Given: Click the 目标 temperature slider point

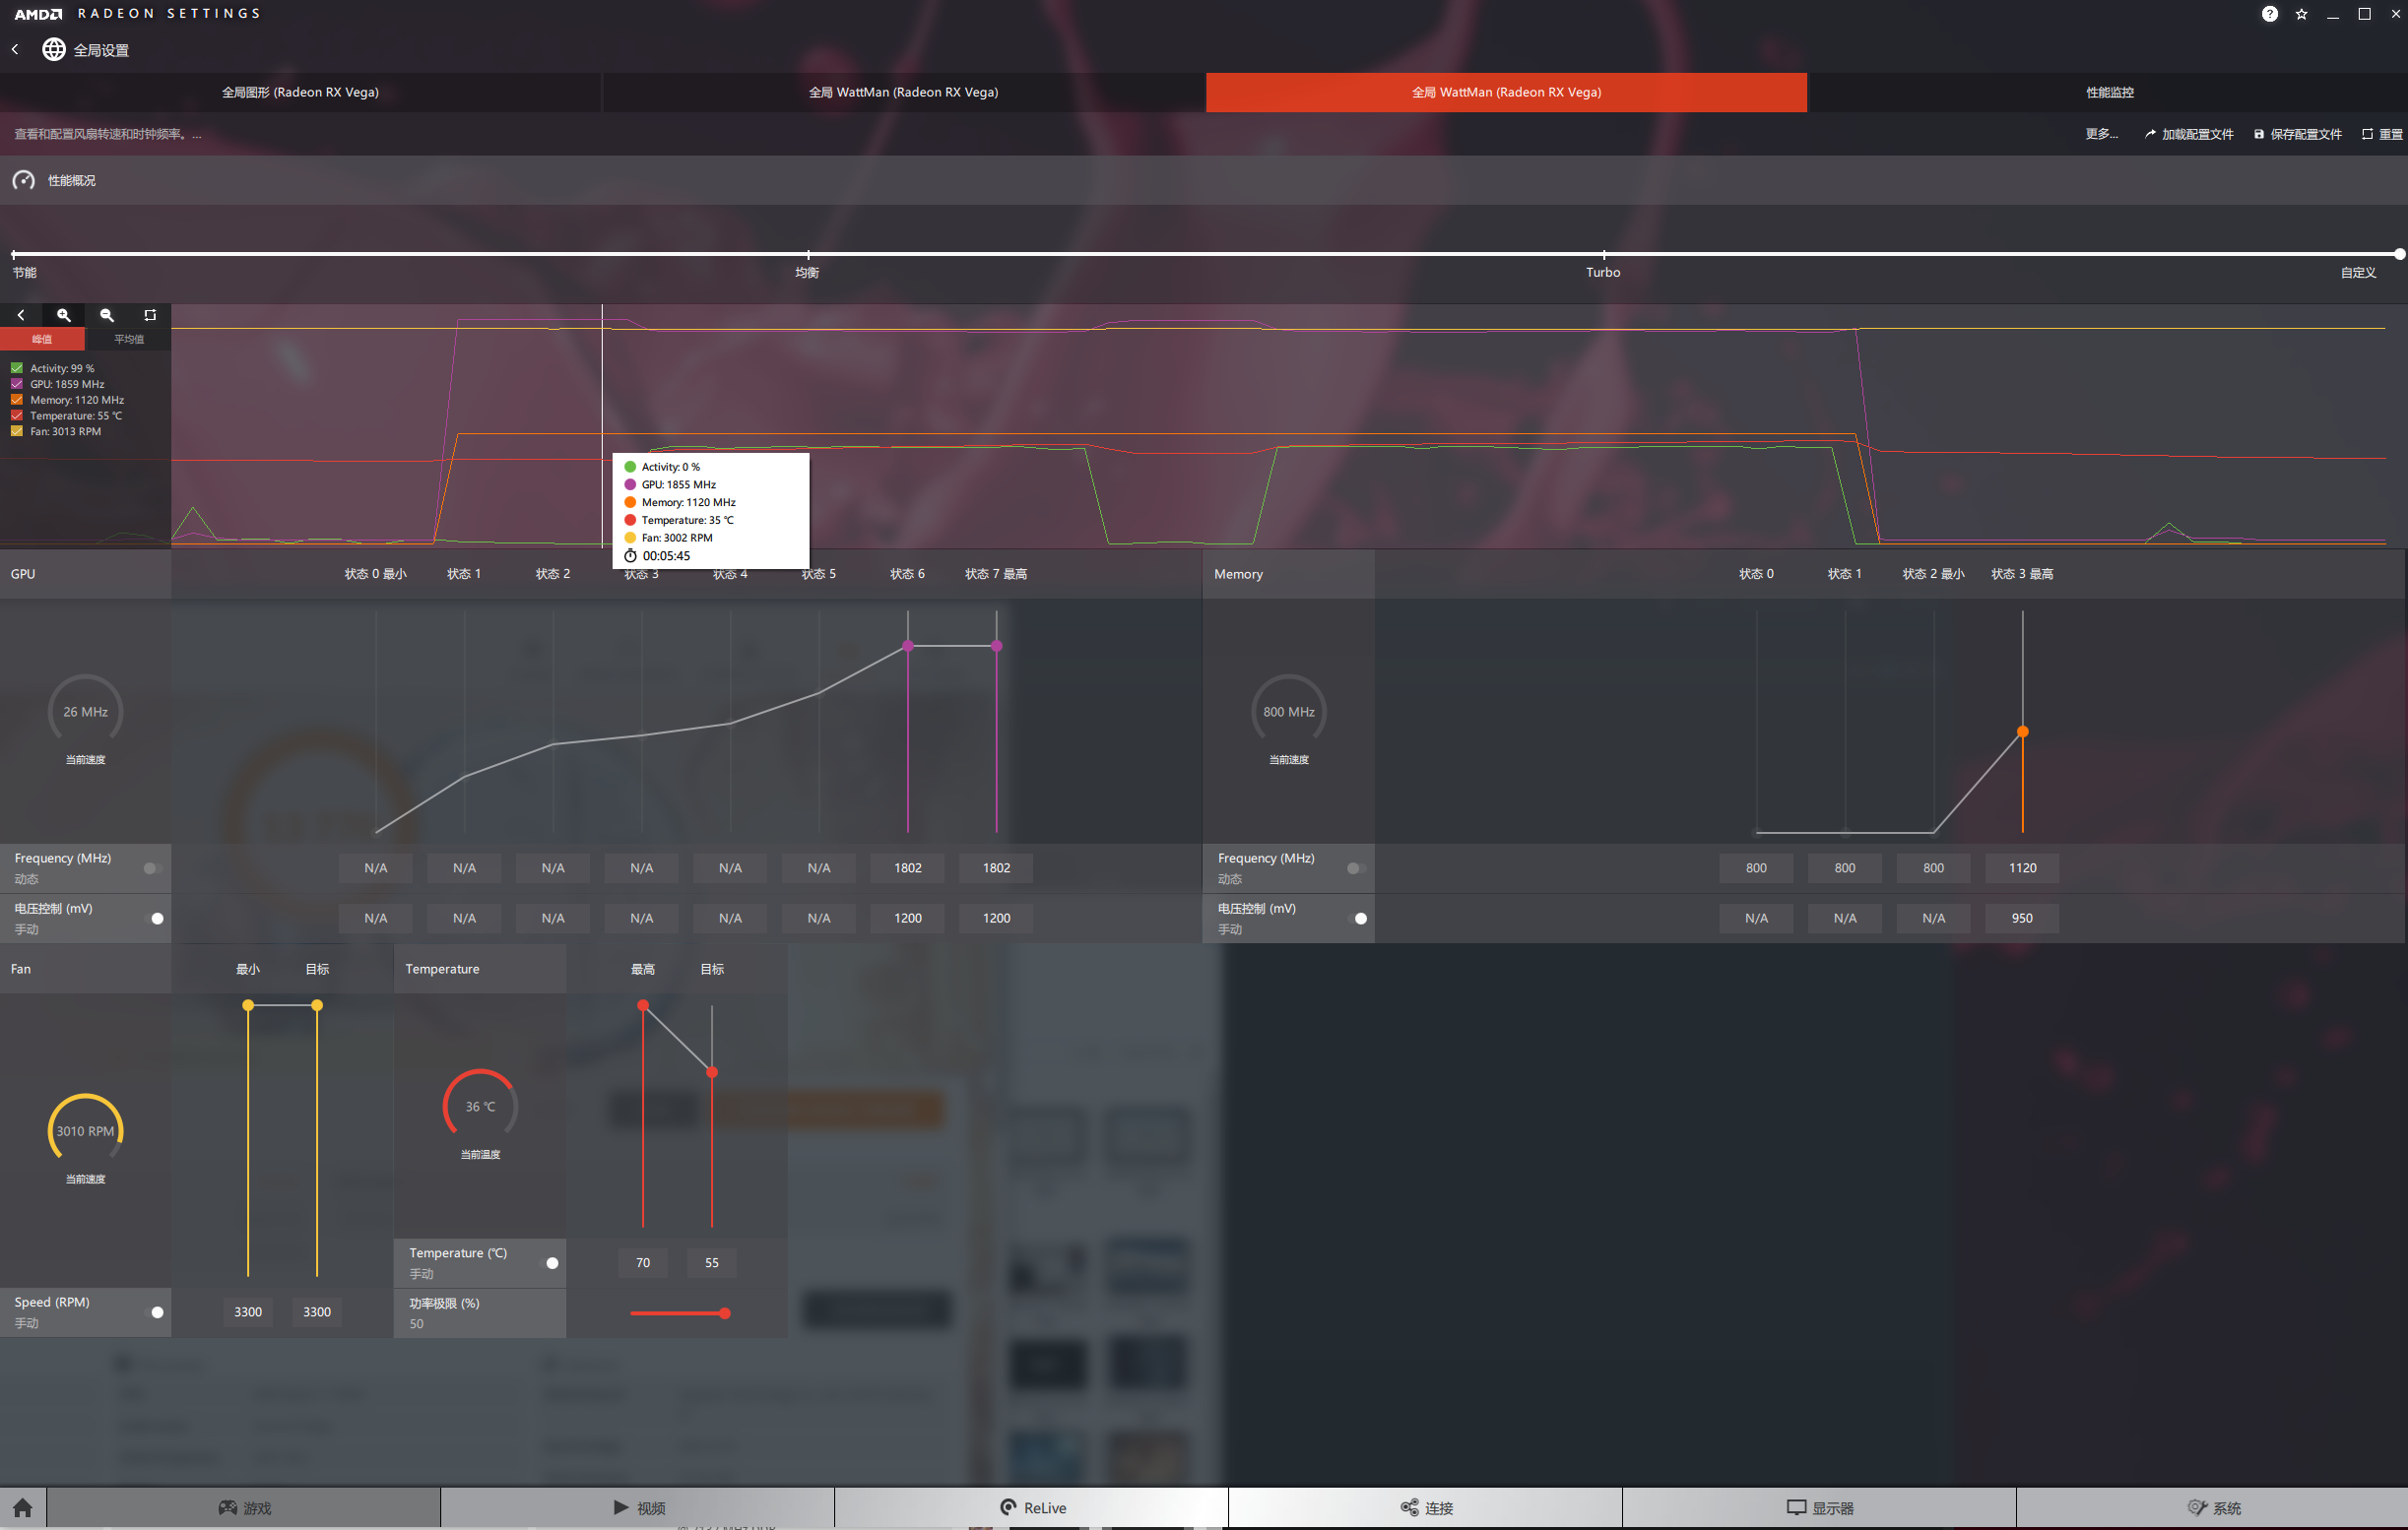Looking at the screenshot, I should 712,1072.
